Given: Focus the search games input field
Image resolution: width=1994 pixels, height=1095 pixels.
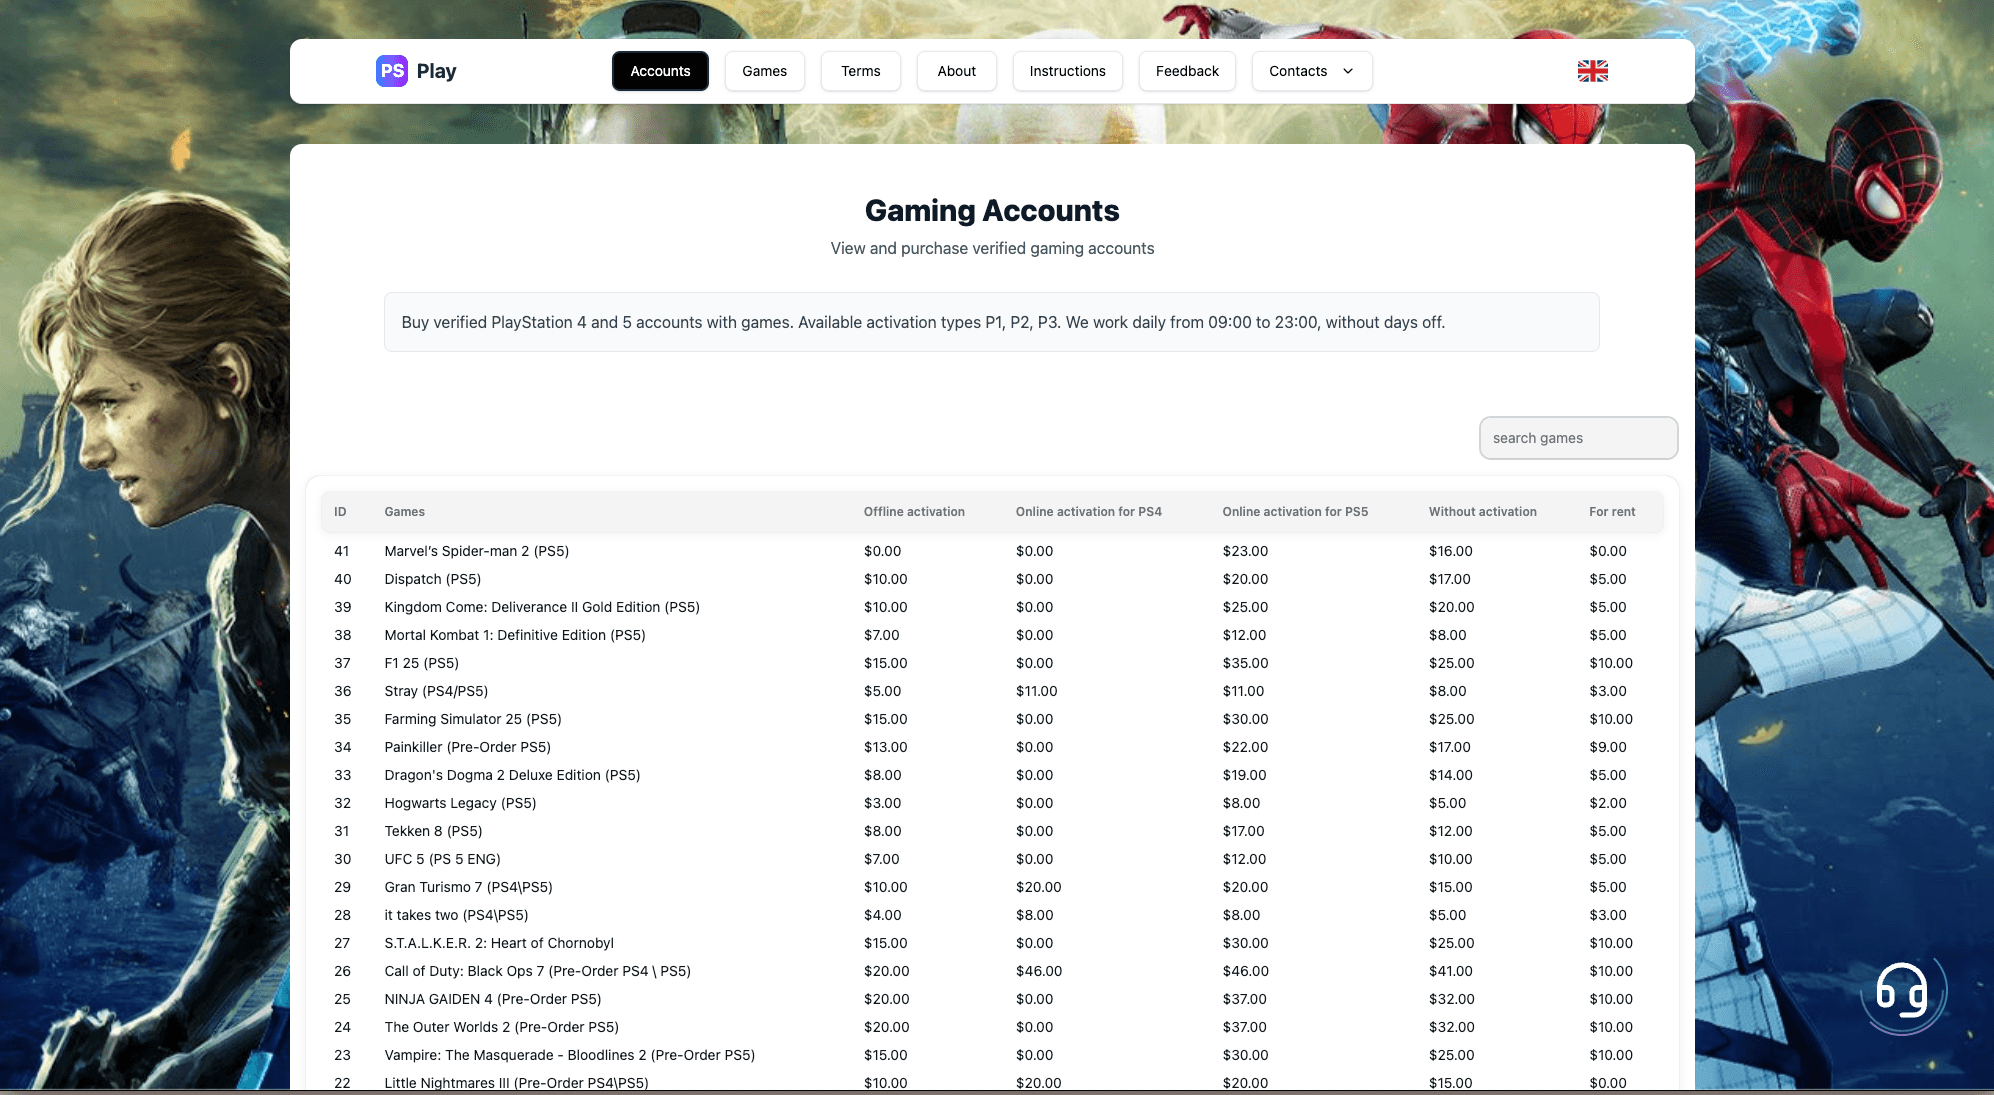Looking at the screenshot, I should click(x=1577, y=438).
